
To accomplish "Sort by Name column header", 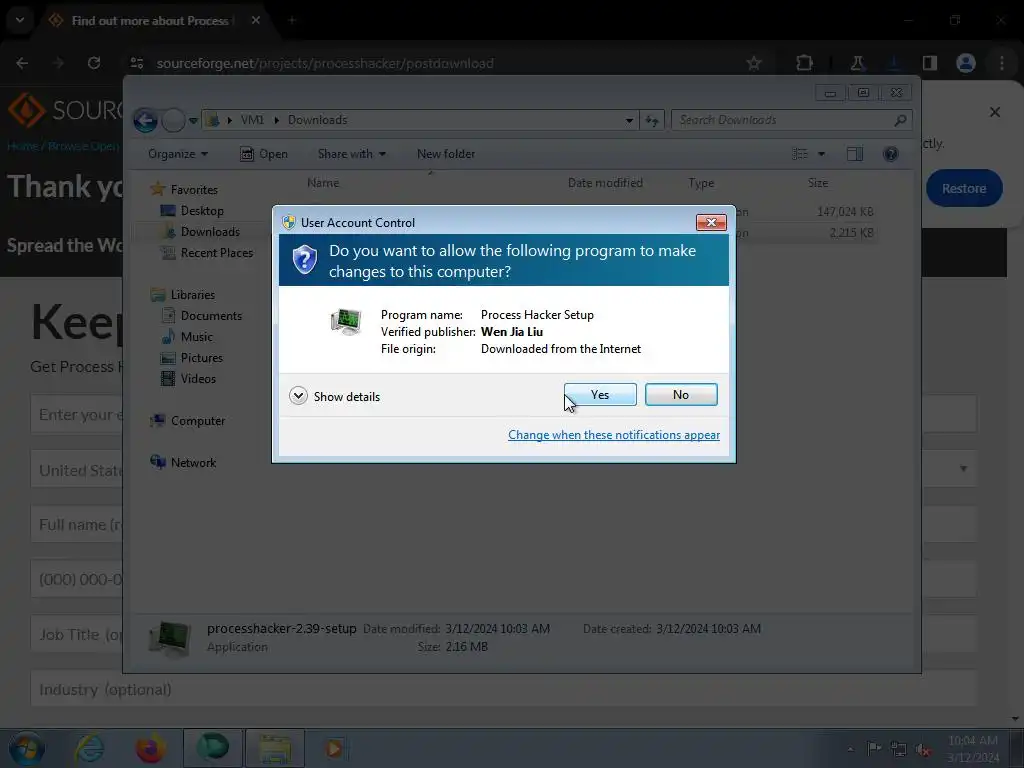I will click(323, 183).
